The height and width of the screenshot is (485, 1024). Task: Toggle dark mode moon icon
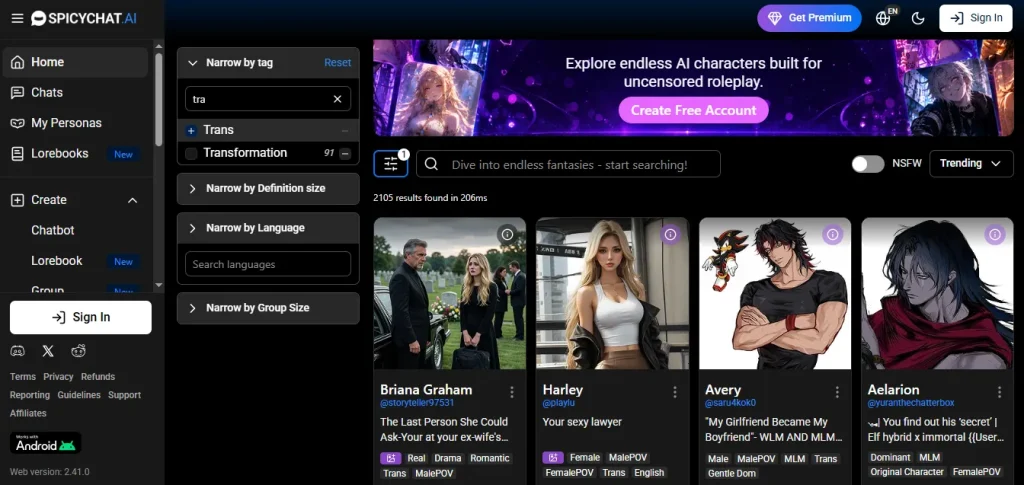(918, 18)
